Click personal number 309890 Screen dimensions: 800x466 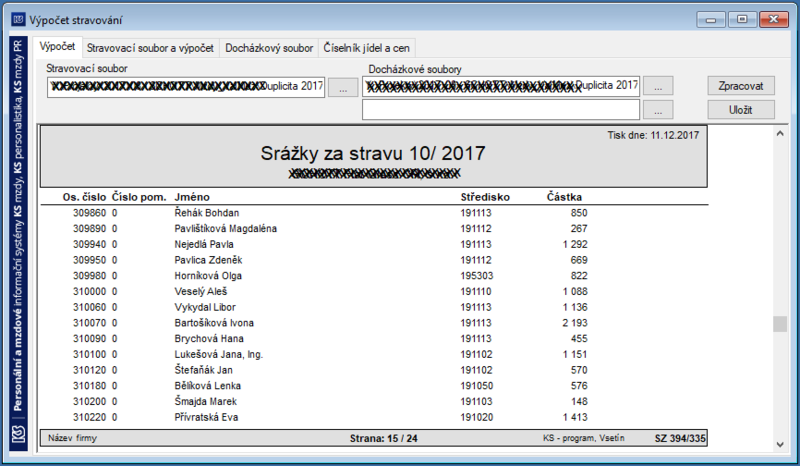point(89,229)
